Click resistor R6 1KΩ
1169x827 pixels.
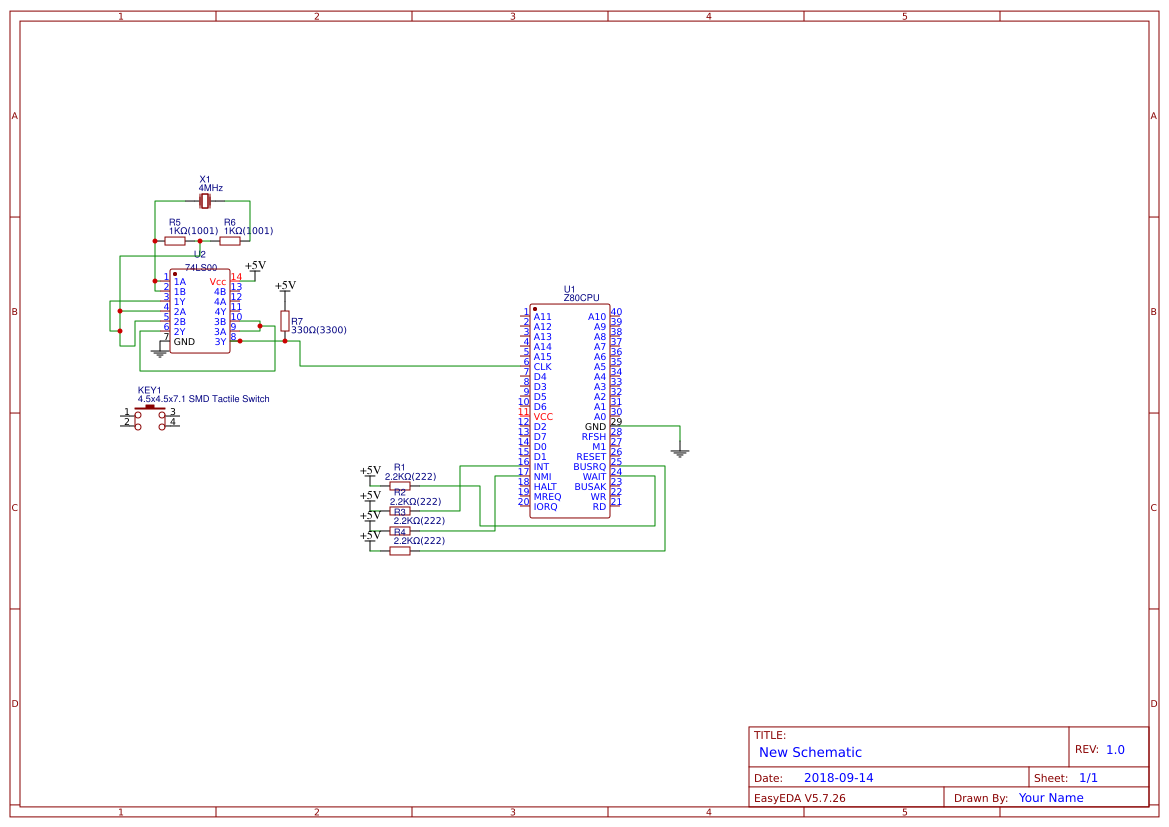232,240
